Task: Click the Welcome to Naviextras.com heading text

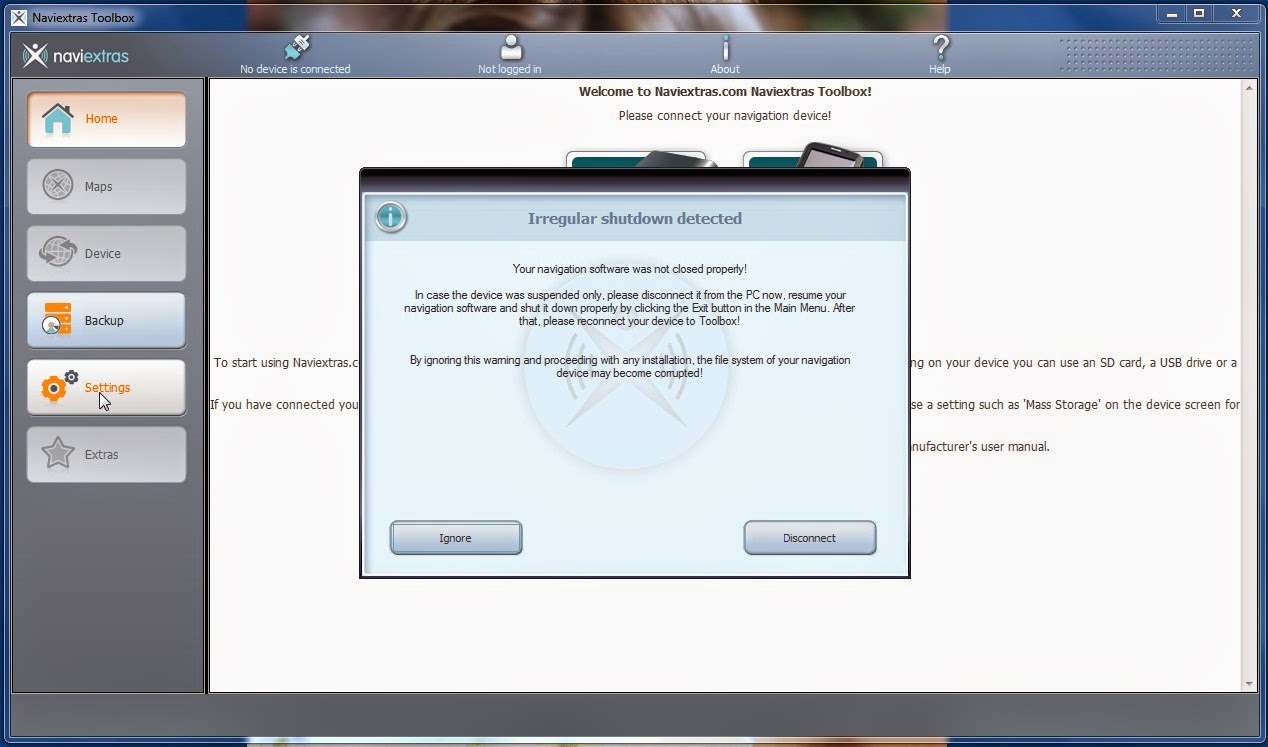Action: 725,91
